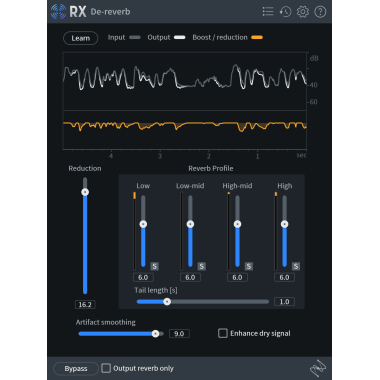Solo the Low band
This screenshot has width=380, height=380.
(x=154, y=266)
